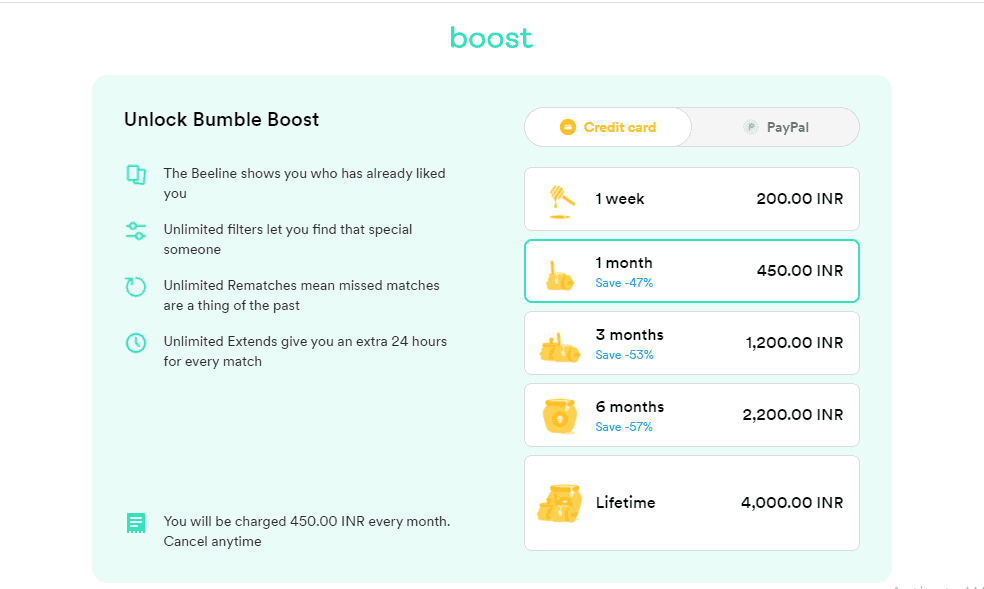Click the honey dipper icon beside 1 week
984x589 pixels.
(x=560, y=198)
